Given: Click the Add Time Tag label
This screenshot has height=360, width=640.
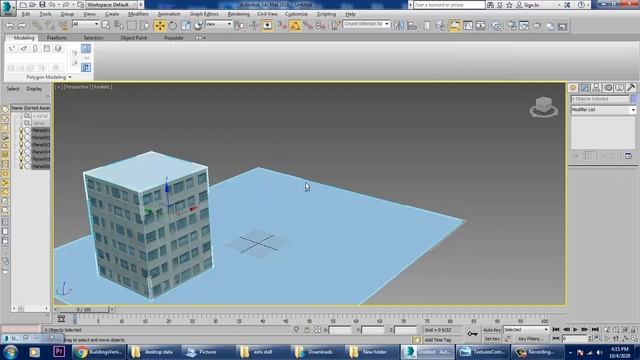Looking at the screenshot, I should coord(438,340).
